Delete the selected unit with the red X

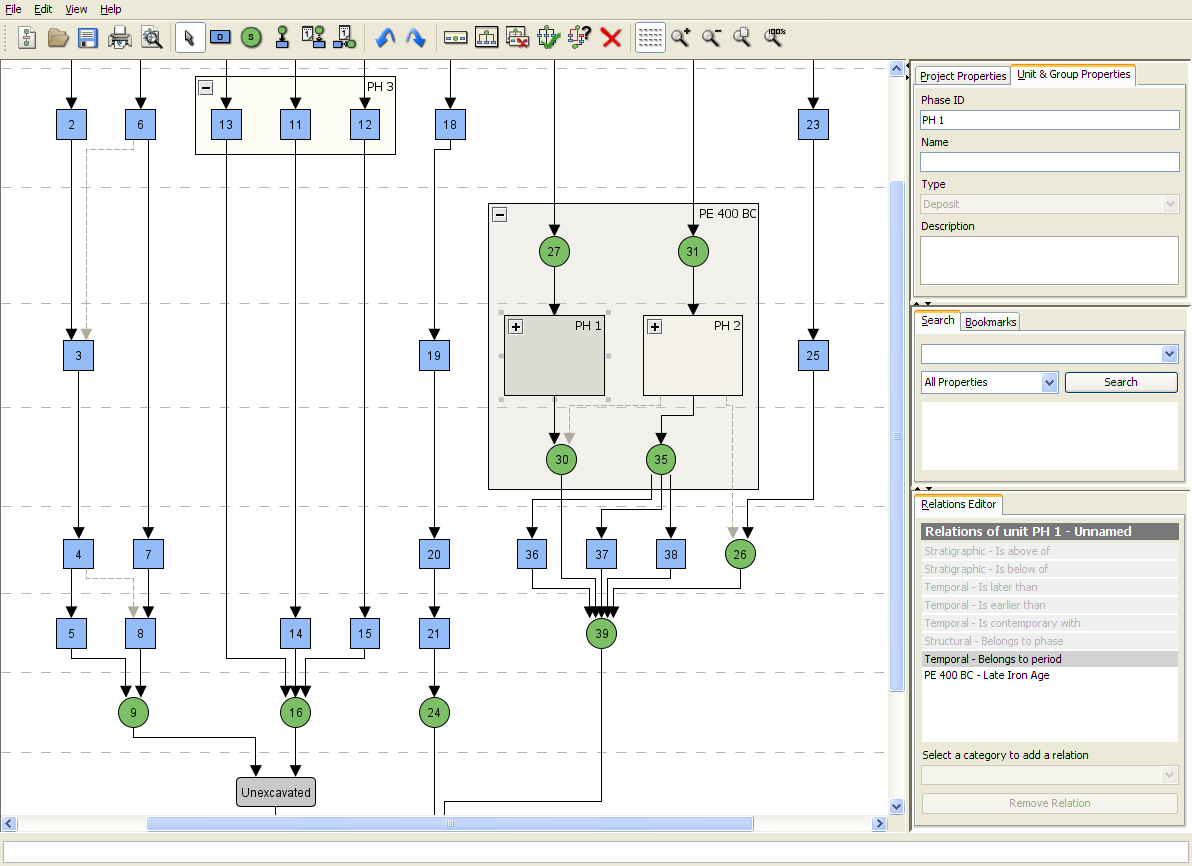click(x=611, y=37)
